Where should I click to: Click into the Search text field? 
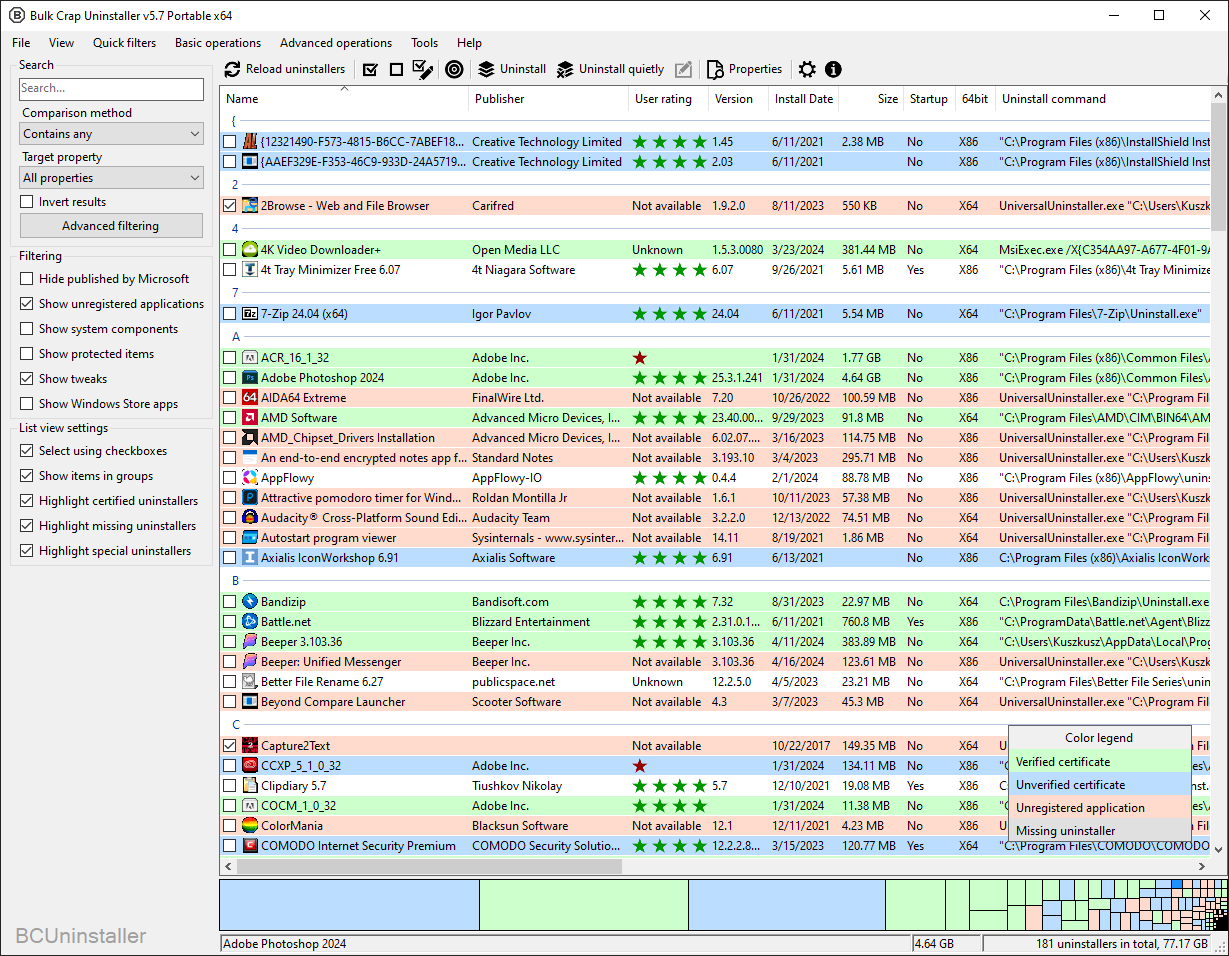point(111,89)
